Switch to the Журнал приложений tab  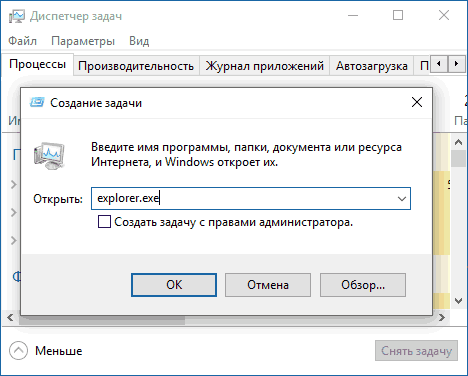click(265, 66)
